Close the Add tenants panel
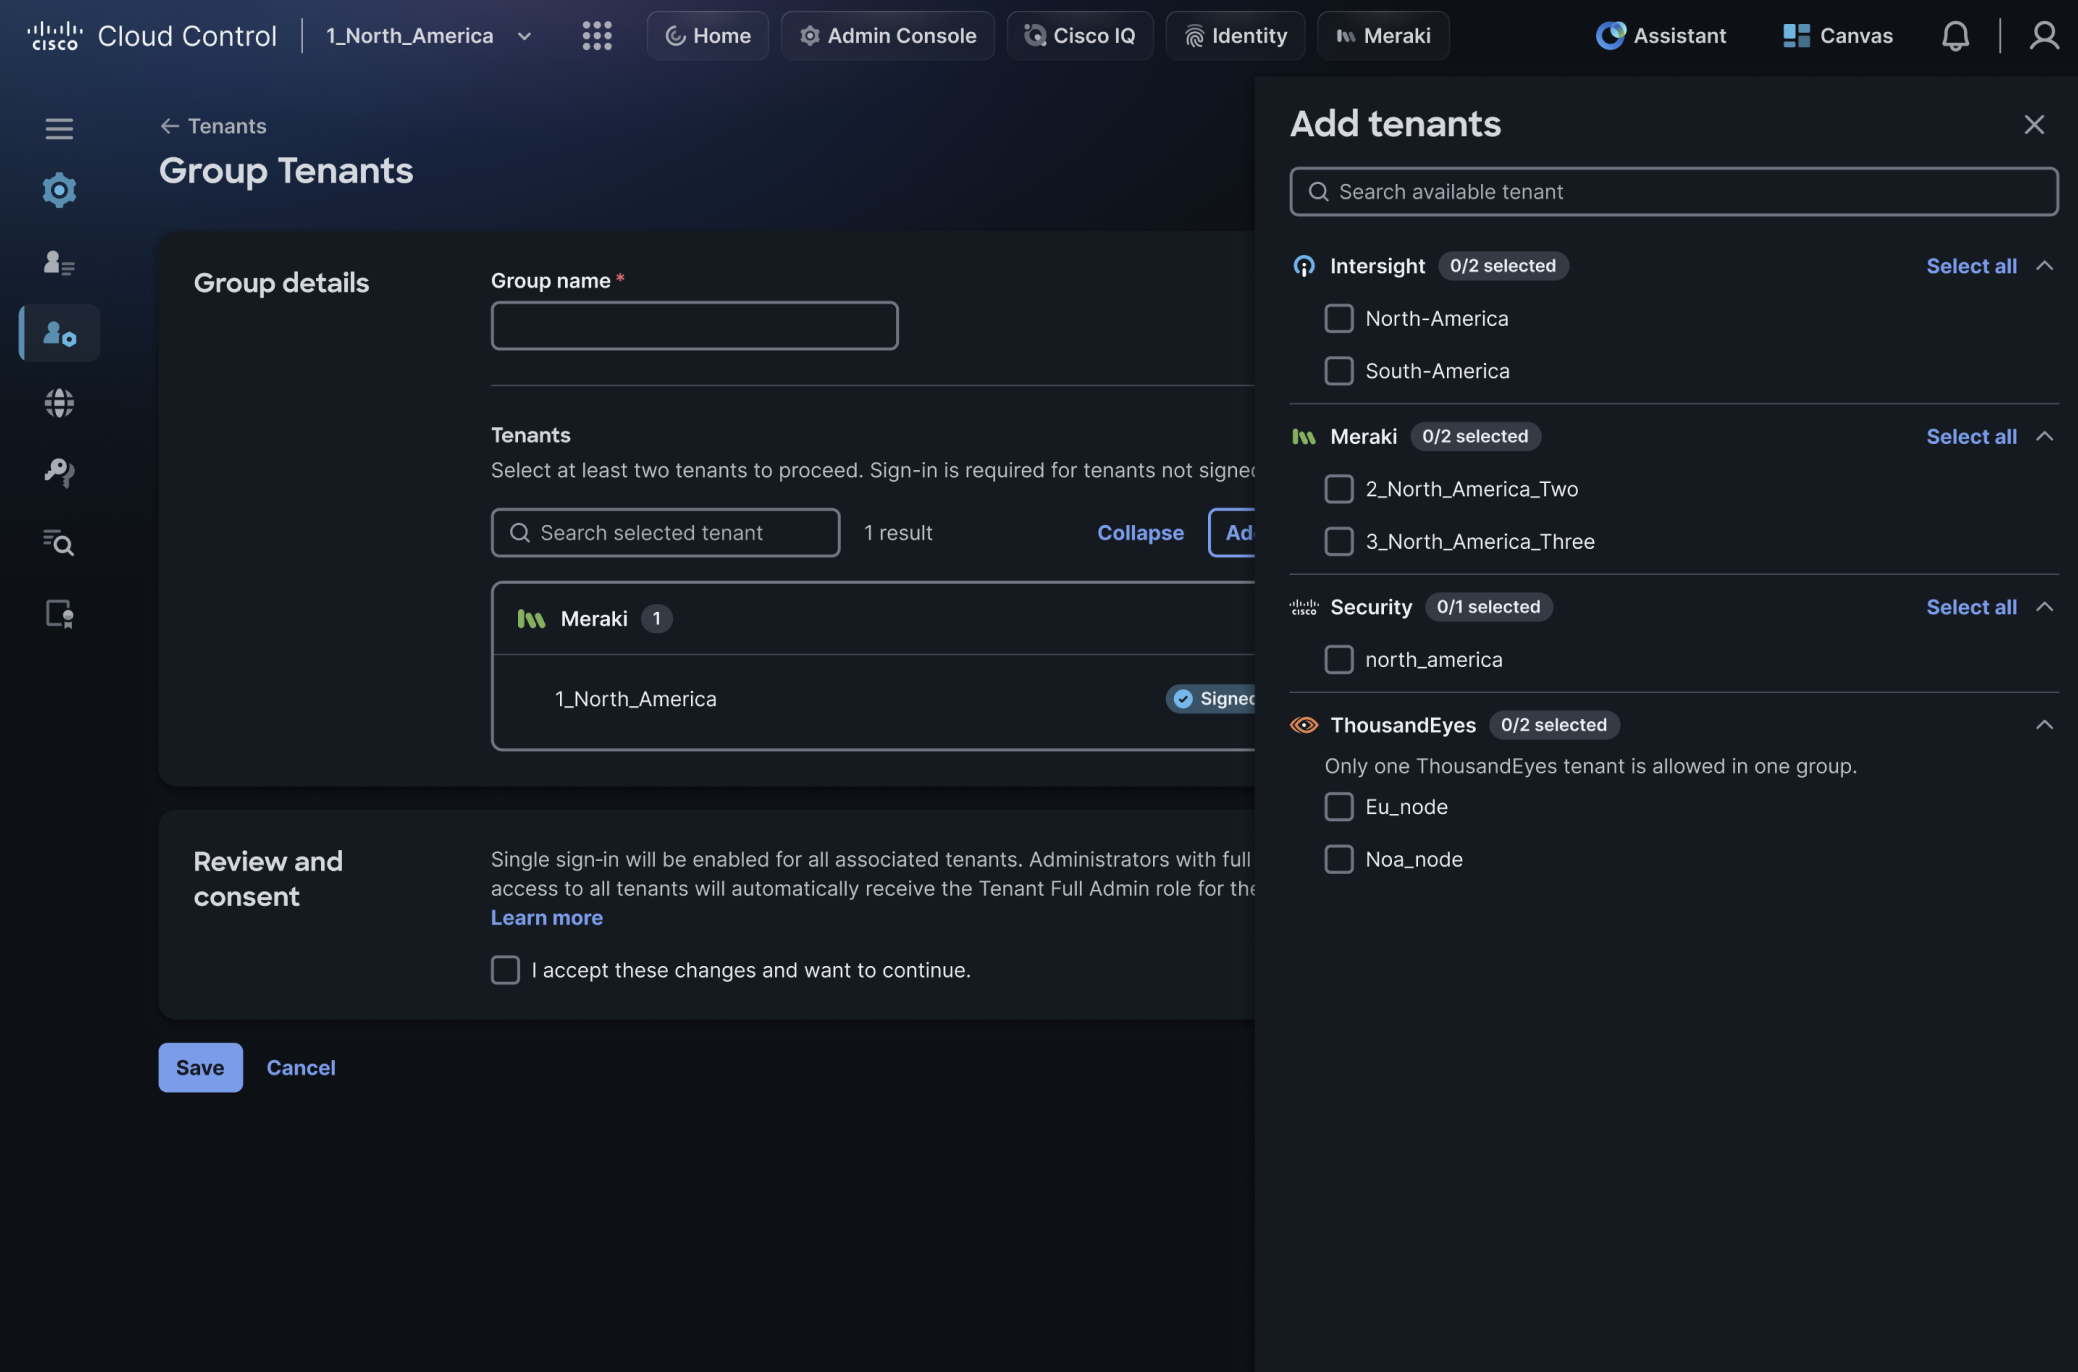Screen dimensions: 2078x1372 pyautogui.click(x=2034, y=125)
